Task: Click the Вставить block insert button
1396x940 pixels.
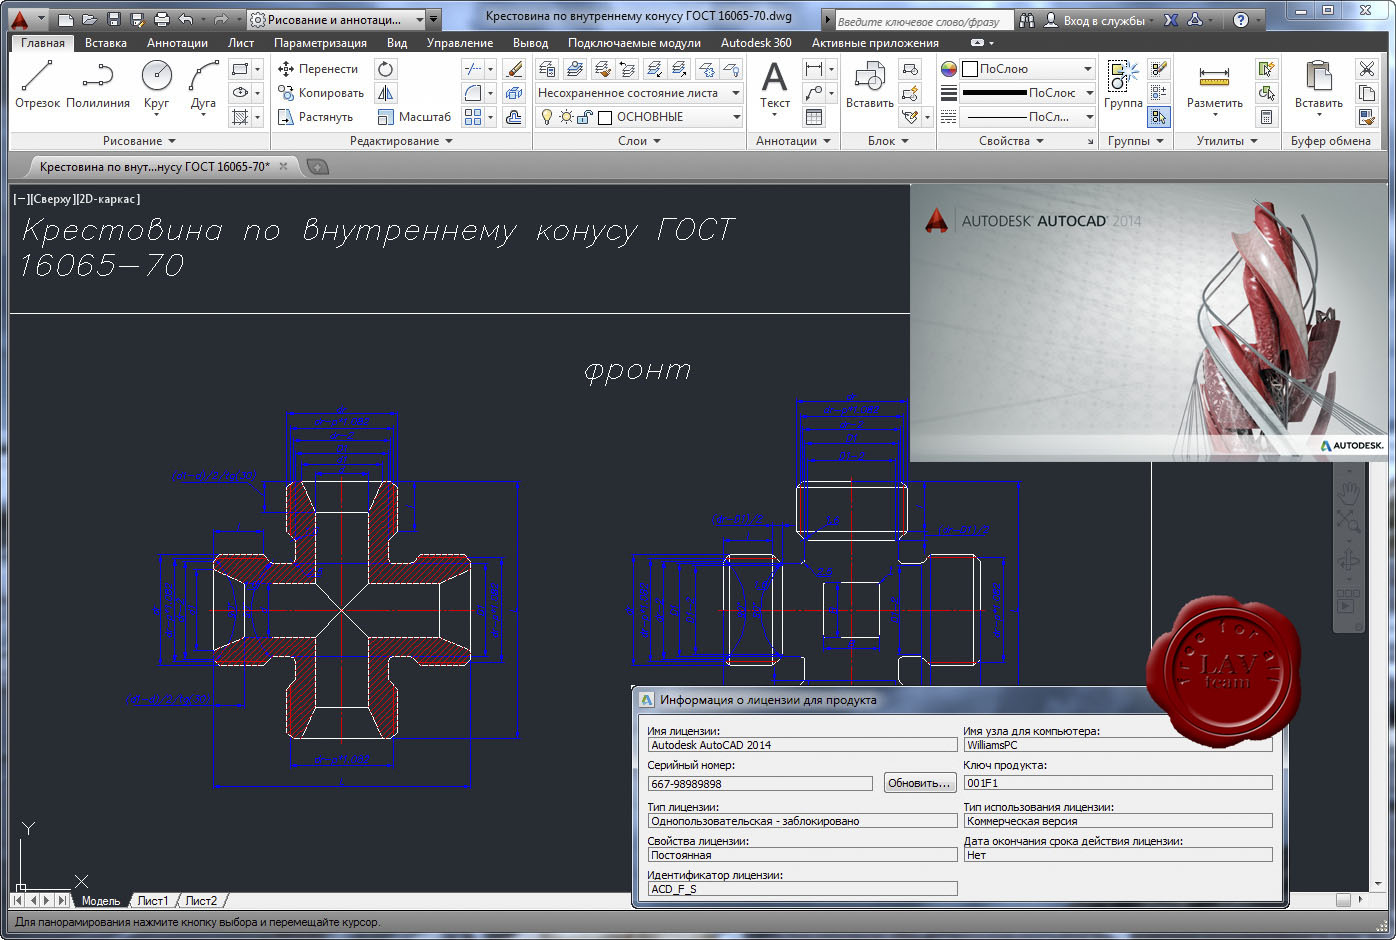Action: coord(870,84)
